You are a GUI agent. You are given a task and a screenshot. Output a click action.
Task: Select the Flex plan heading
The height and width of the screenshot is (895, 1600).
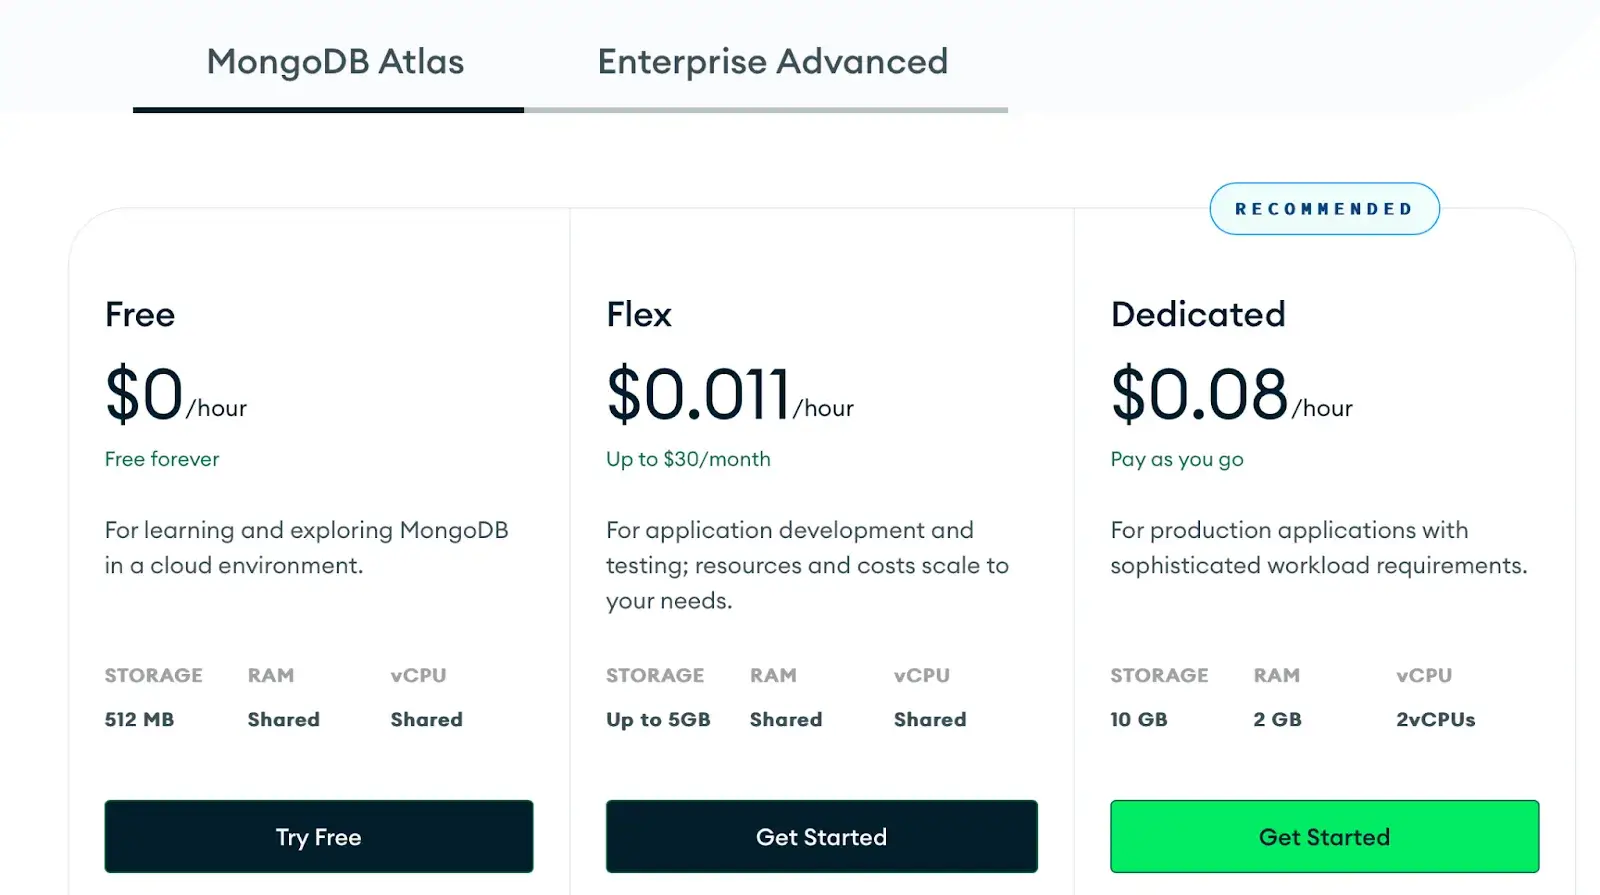(x=638, y=315)
